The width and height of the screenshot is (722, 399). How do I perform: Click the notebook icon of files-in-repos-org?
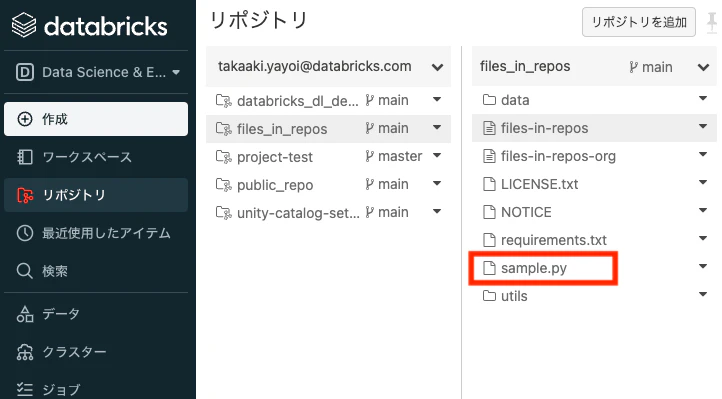coord(489,156)
